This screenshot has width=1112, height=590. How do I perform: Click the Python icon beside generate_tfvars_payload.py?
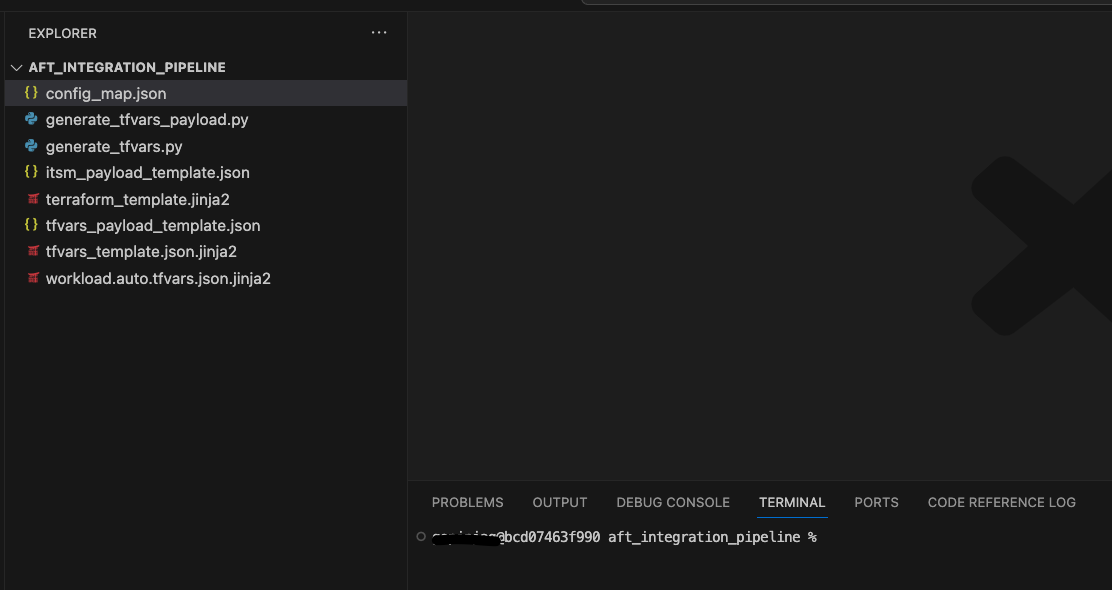33,119
